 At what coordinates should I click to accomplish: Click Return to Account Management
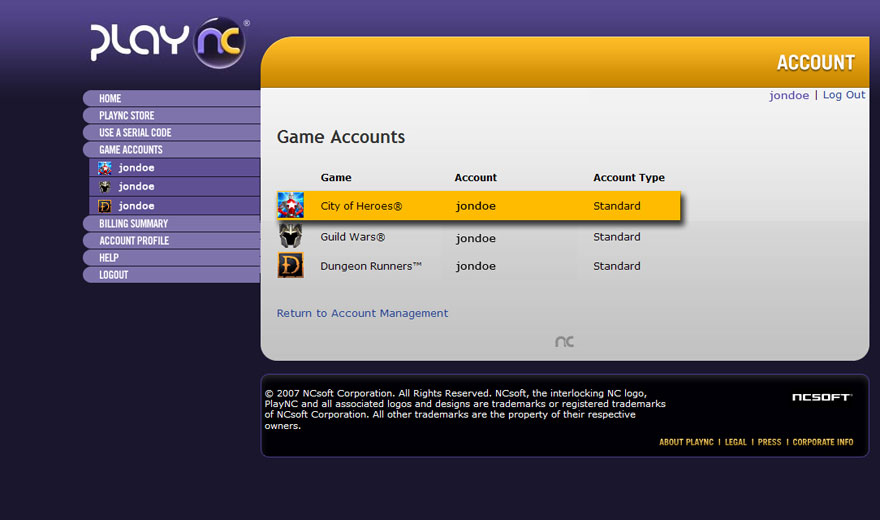coord(363,313)
